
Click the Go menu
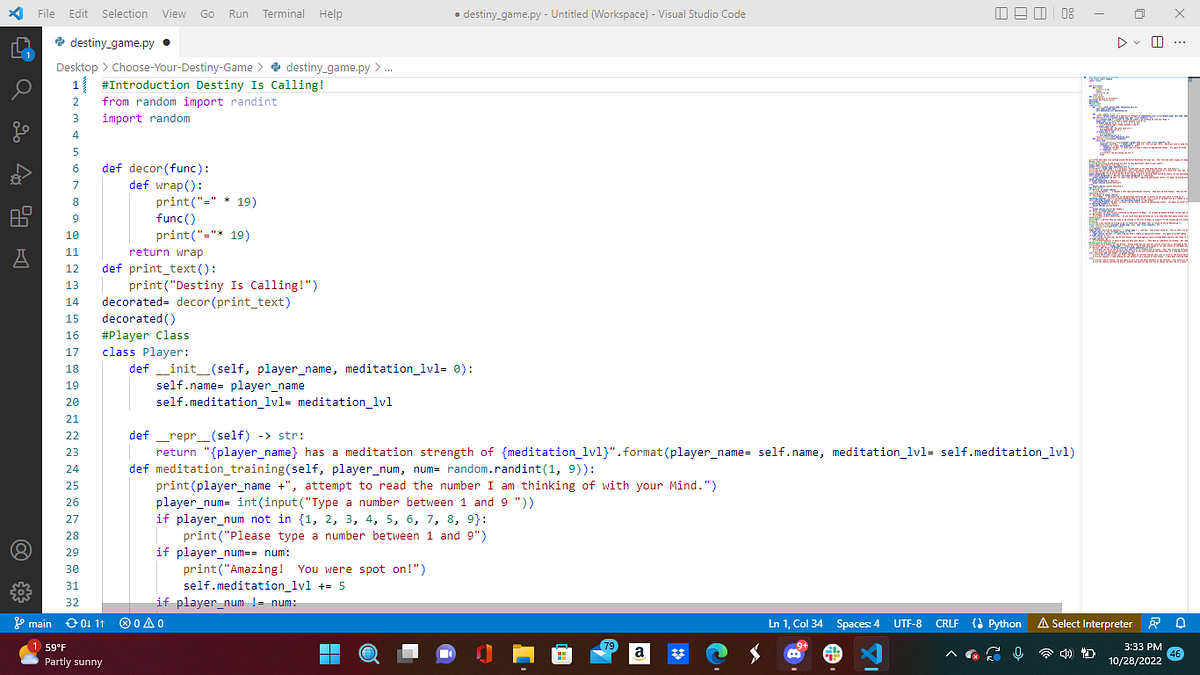click(208, 14)
